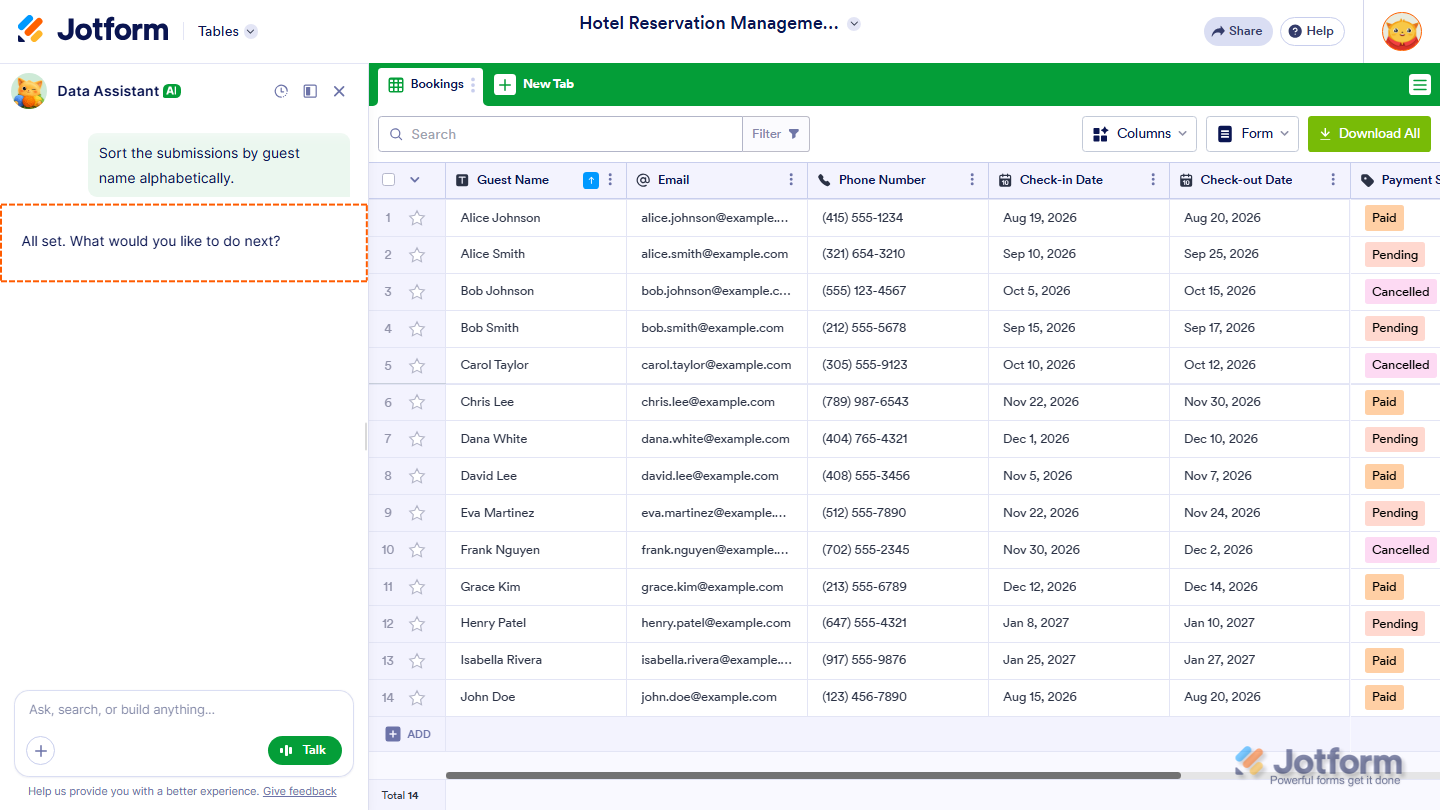Toggle the Data Assistant side panel layout icon
This screenshot has height=810, width=1440.
coord(310,91)
